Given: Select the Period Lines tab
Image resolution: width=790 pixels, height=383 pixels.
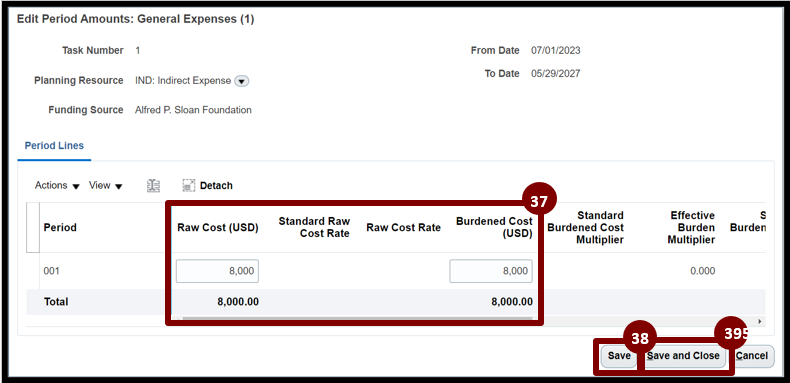Looking at the screenshot, I should [x=54, y=146].
